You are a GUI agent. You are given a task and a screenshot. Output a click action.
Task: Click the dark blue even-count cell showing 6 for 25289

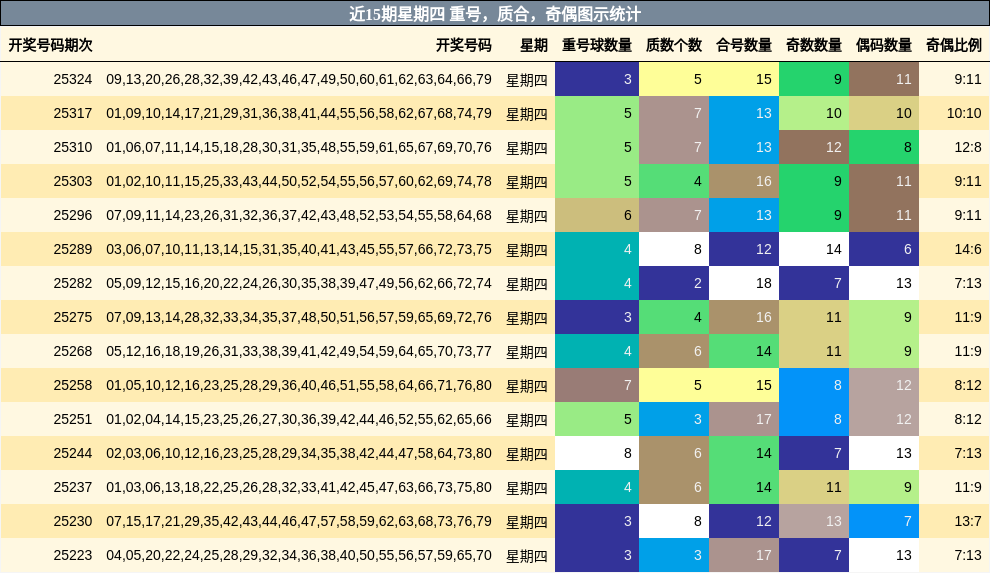point(884,249)
